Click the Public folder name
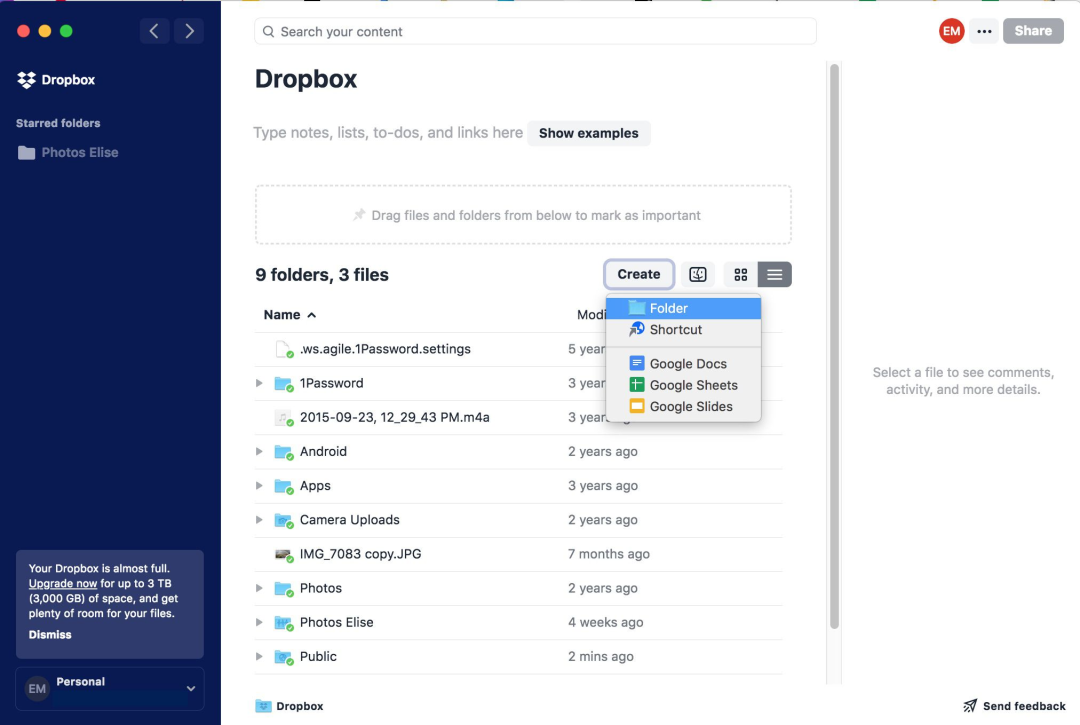The width and height of the screenshot is (1080, 725). (x=318, y=656)
